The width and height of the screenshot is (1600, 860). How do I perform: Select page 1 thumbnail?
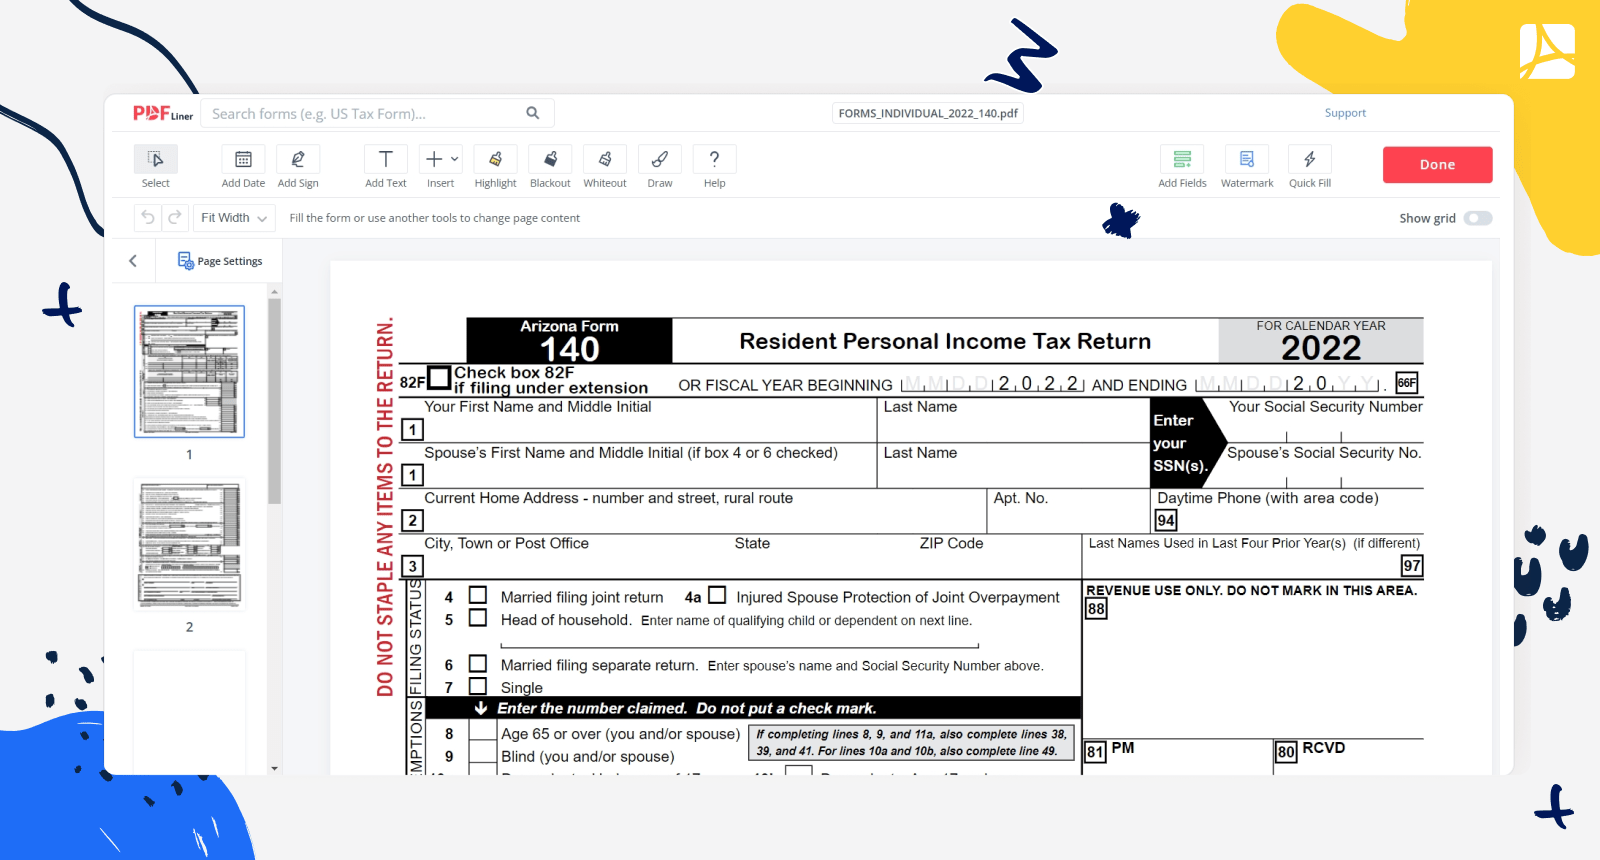(x=189, y=372)
